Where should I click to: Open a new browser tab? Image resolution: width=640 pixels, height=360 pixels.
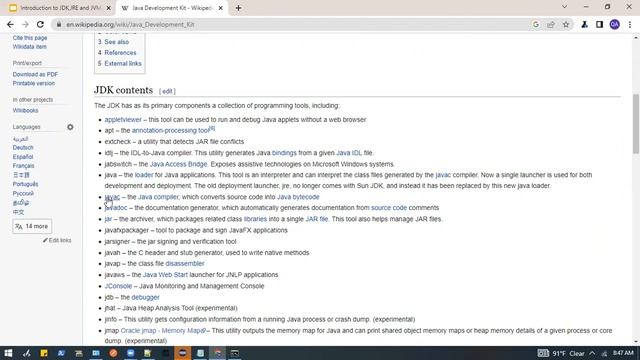pyautogui.click(x=238, y=8)
